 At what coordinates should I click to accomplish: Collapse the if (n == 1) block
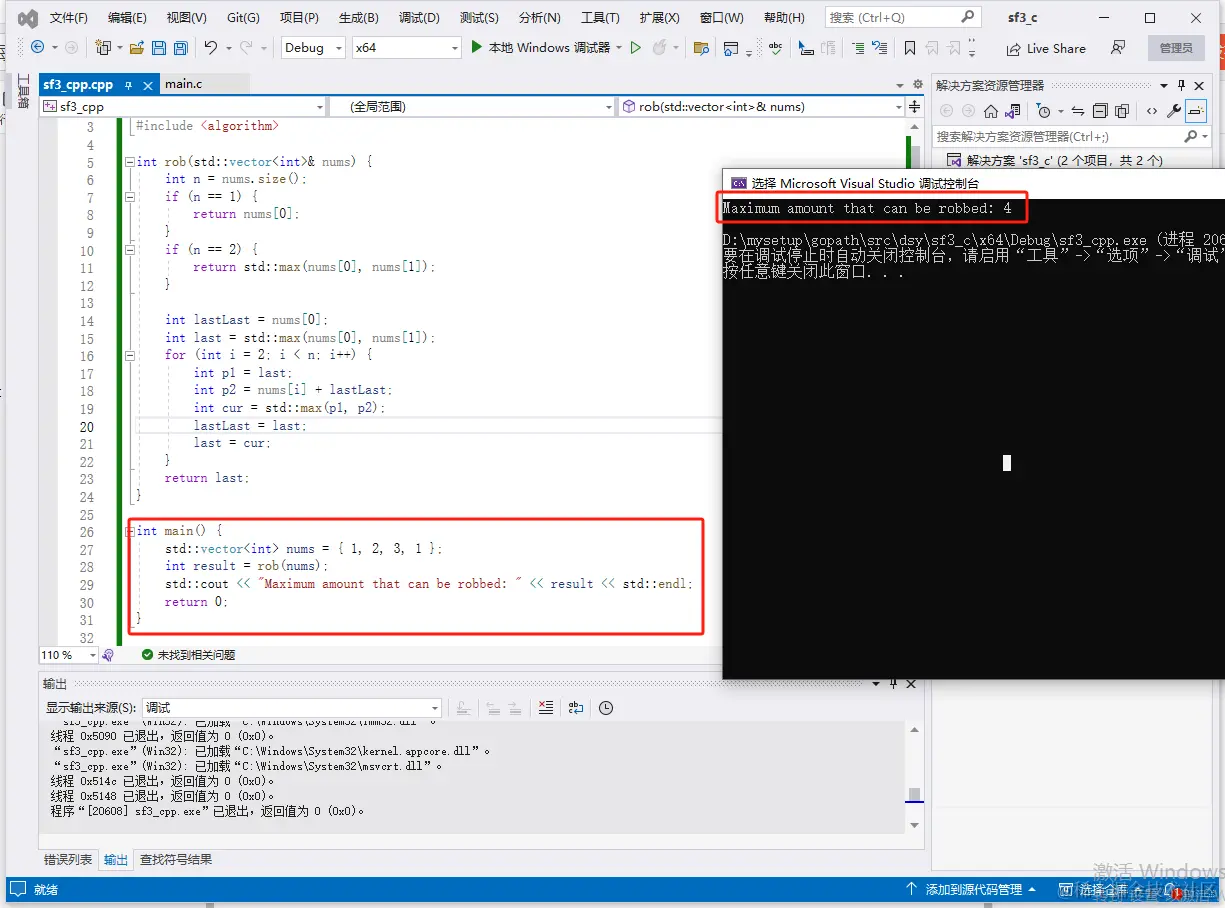tap(129, 197)
